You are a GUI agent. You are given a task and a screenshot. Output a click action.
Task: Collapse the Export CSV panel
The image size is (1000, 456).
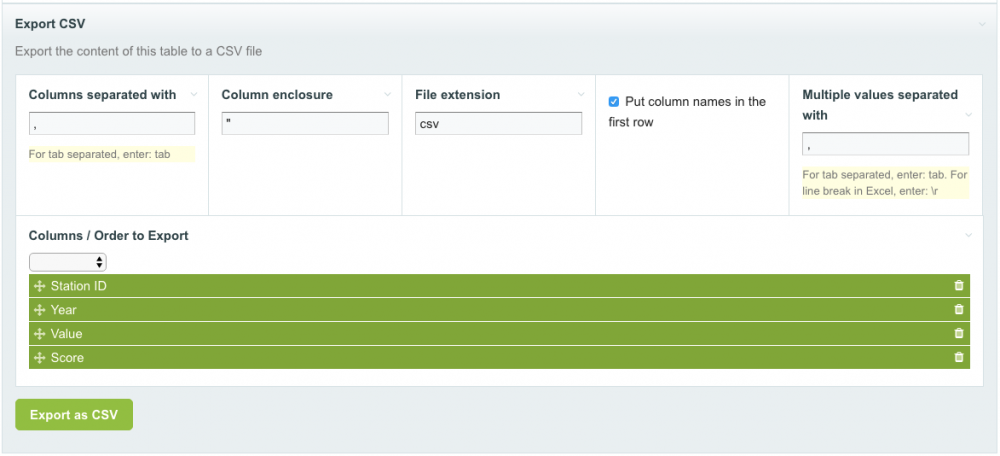point(982,23)
